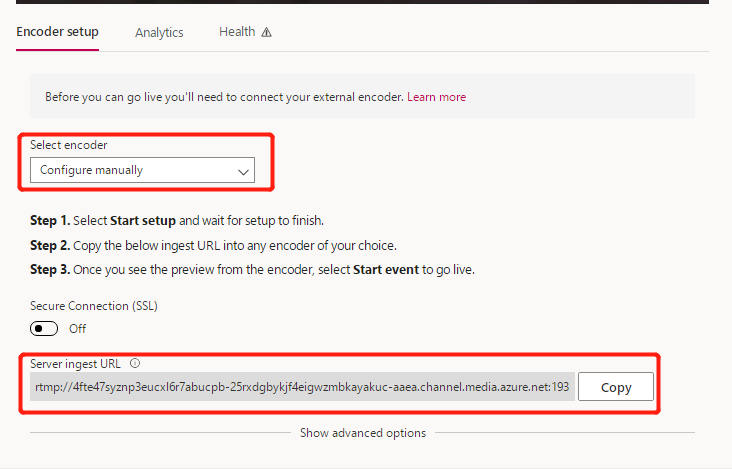Click the Select encoder label

(x=69, y=145)
